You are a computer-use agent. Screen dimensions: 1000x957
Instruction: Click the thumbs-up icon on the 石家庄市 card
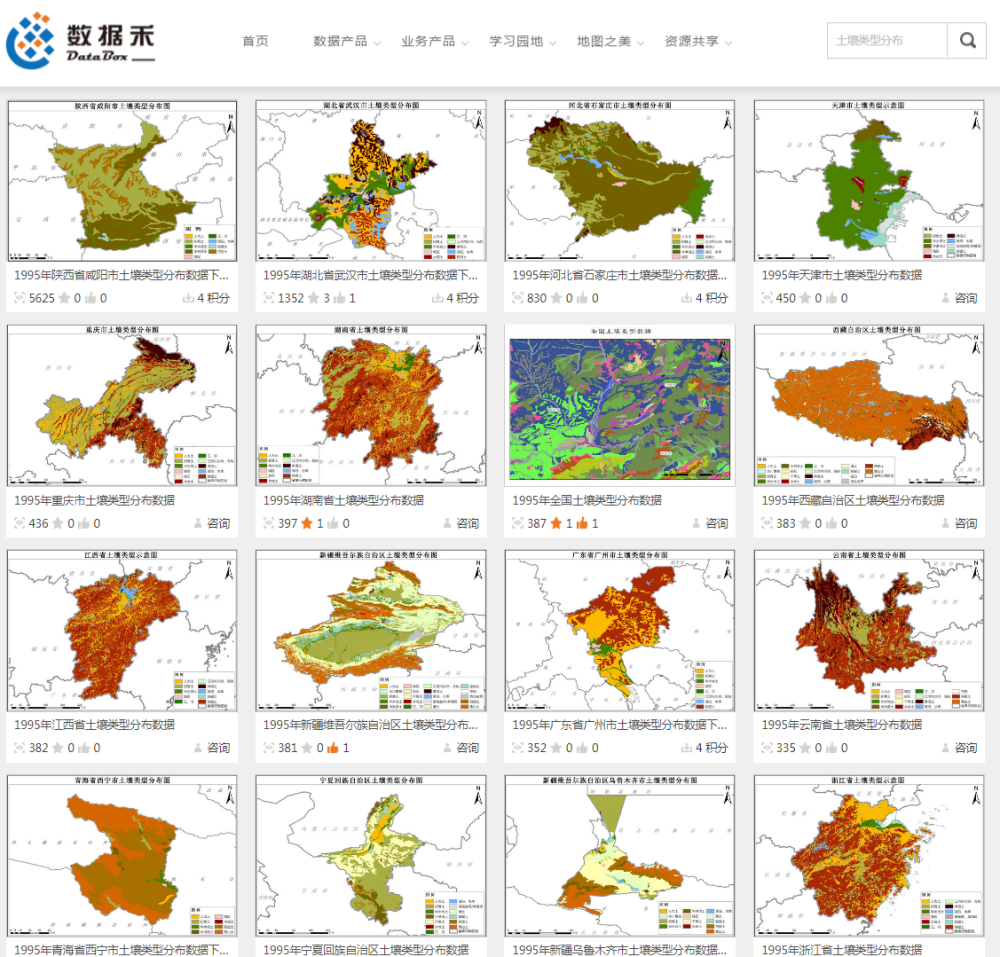(x=582, y=298)
